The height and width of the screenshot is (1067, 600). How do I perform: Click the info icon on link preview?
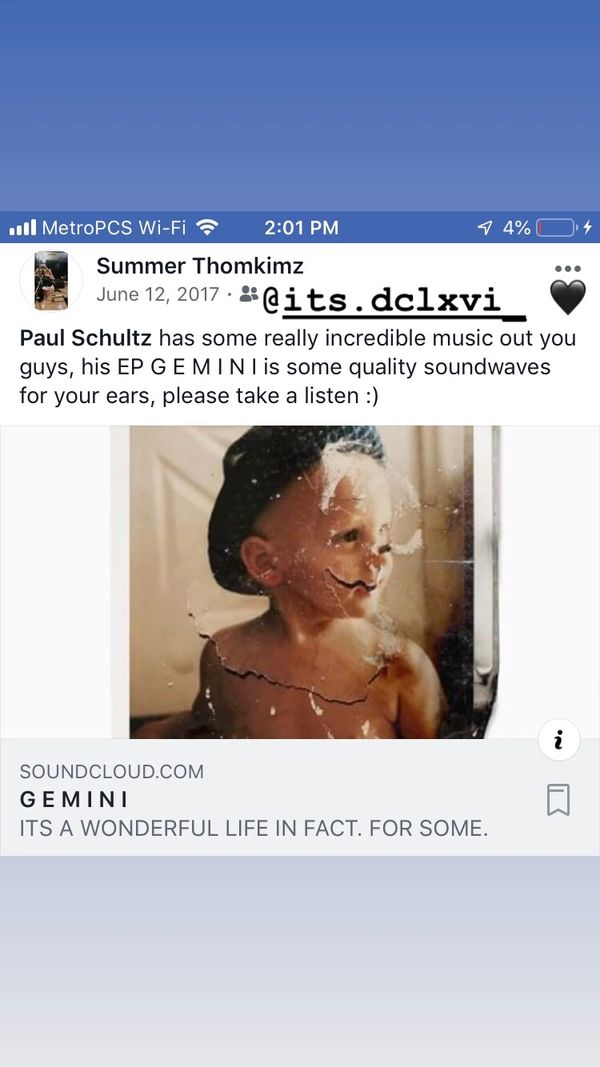tap(559, 740)
